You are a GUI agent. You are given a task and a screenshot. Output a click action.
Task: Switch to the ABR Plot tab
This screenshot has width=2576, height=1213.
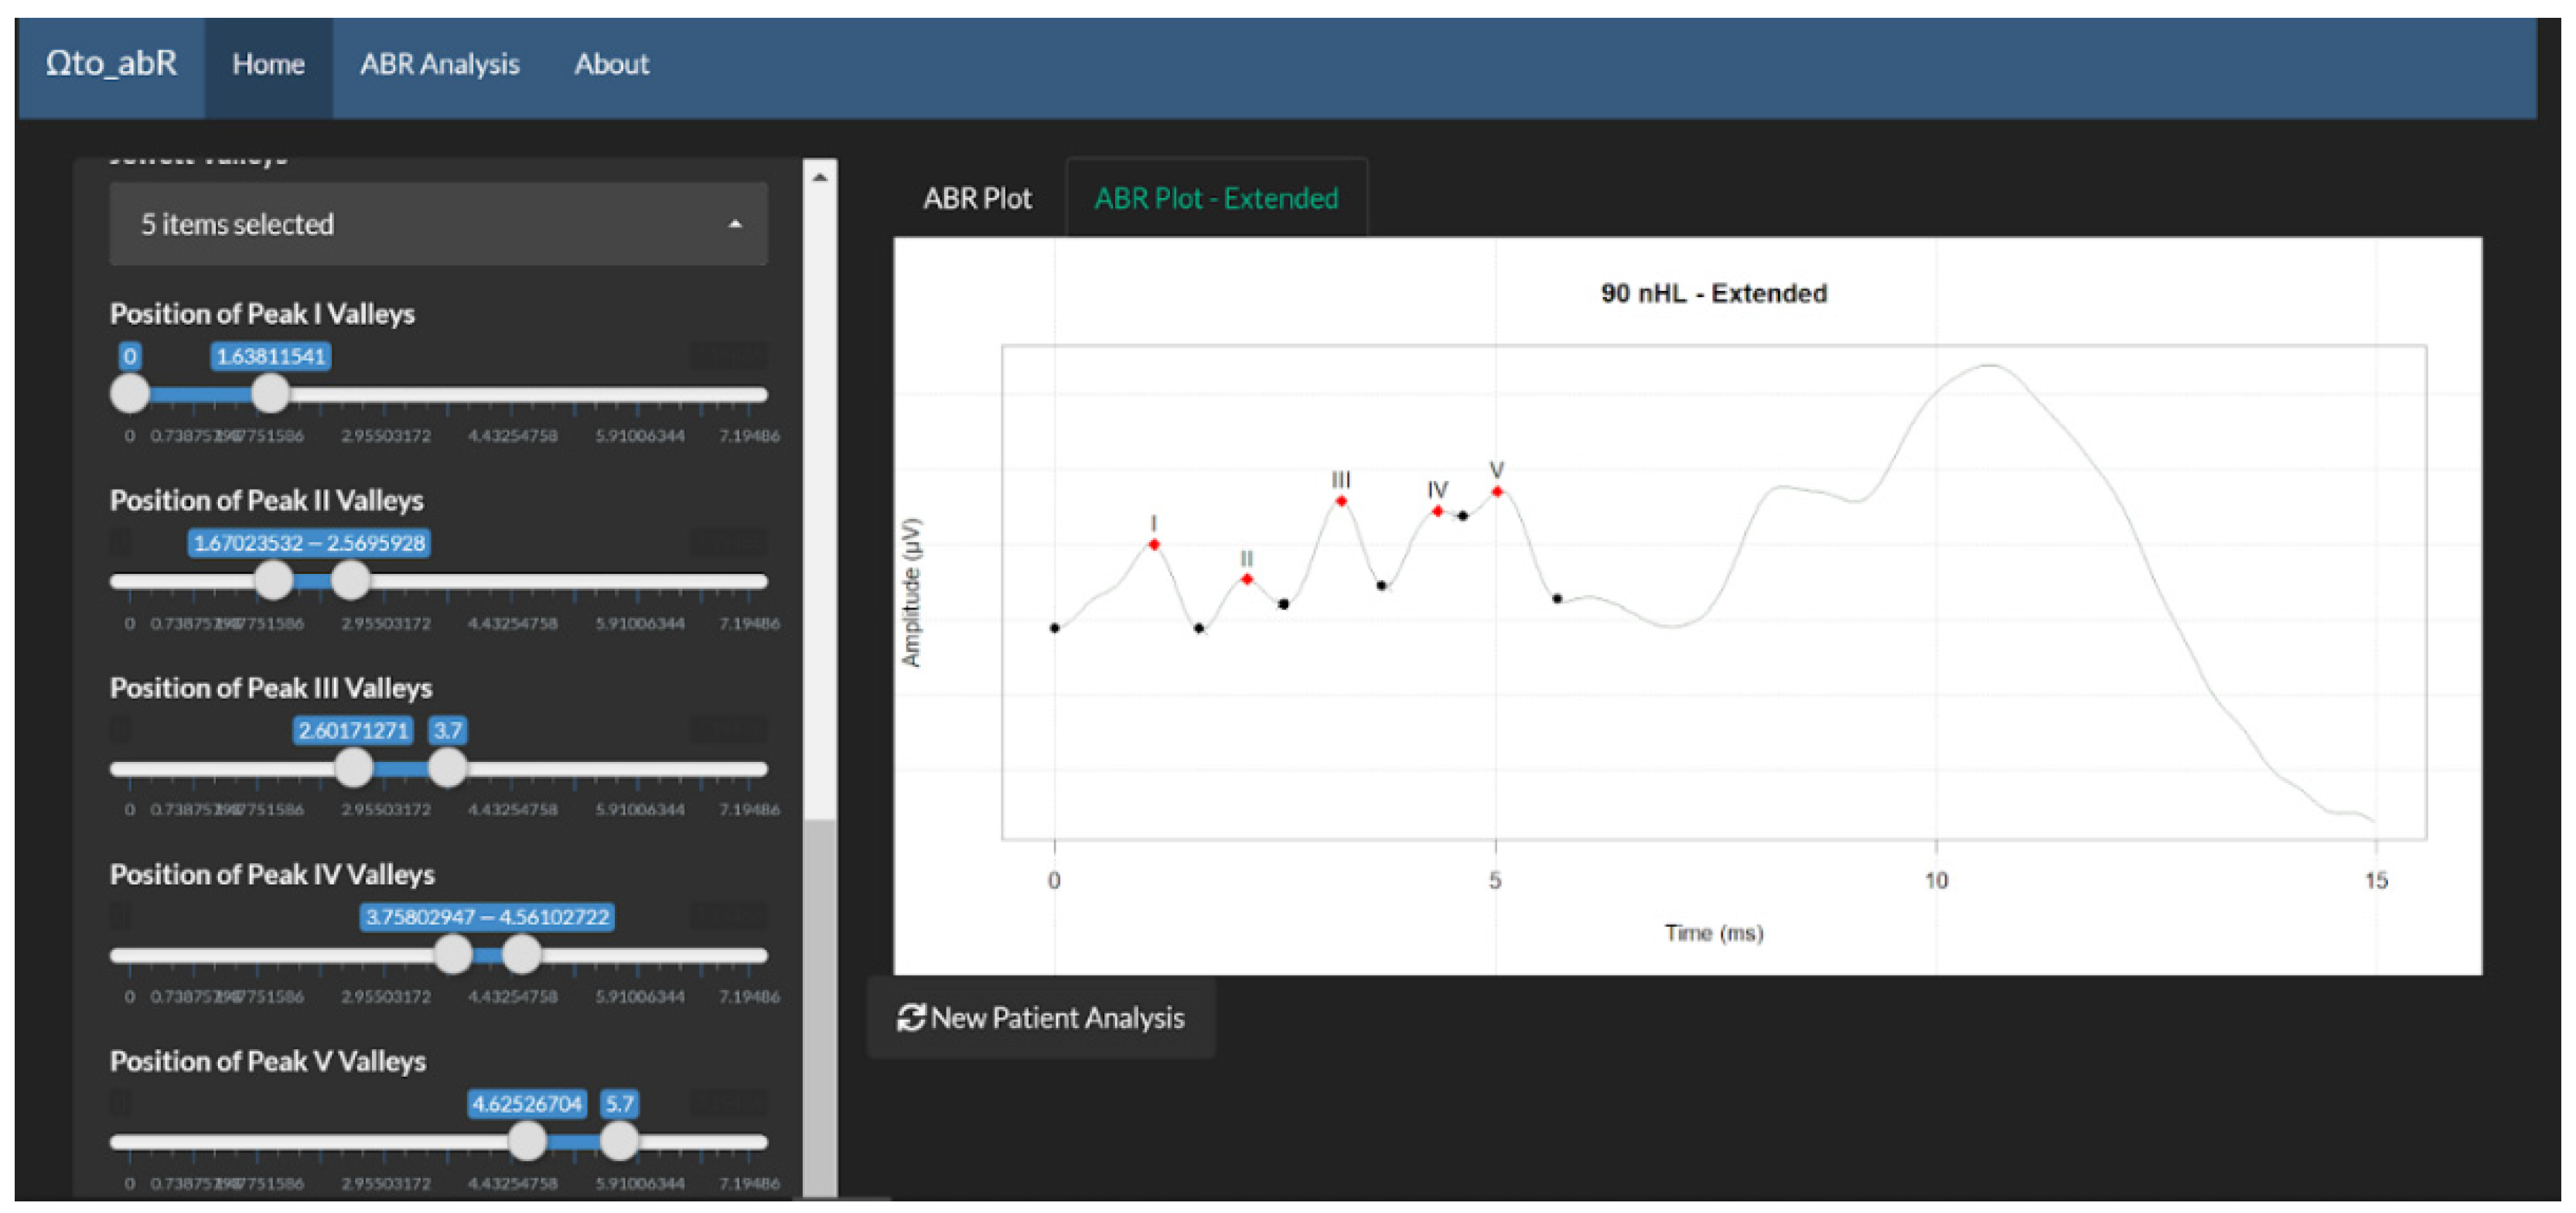(976, 198)
